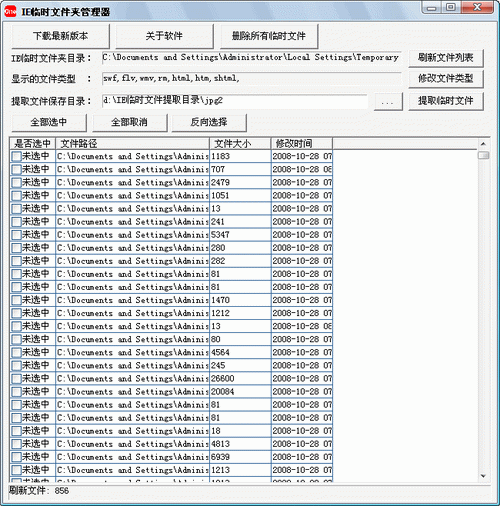Click the 下载最新版本 button

61,36
